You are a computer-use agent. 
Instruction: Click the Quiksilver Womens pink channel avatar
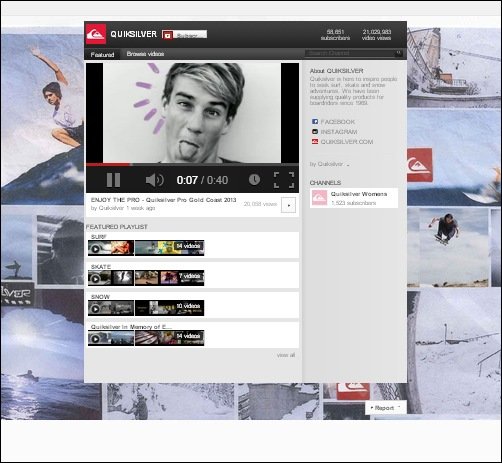click(319, 198)
